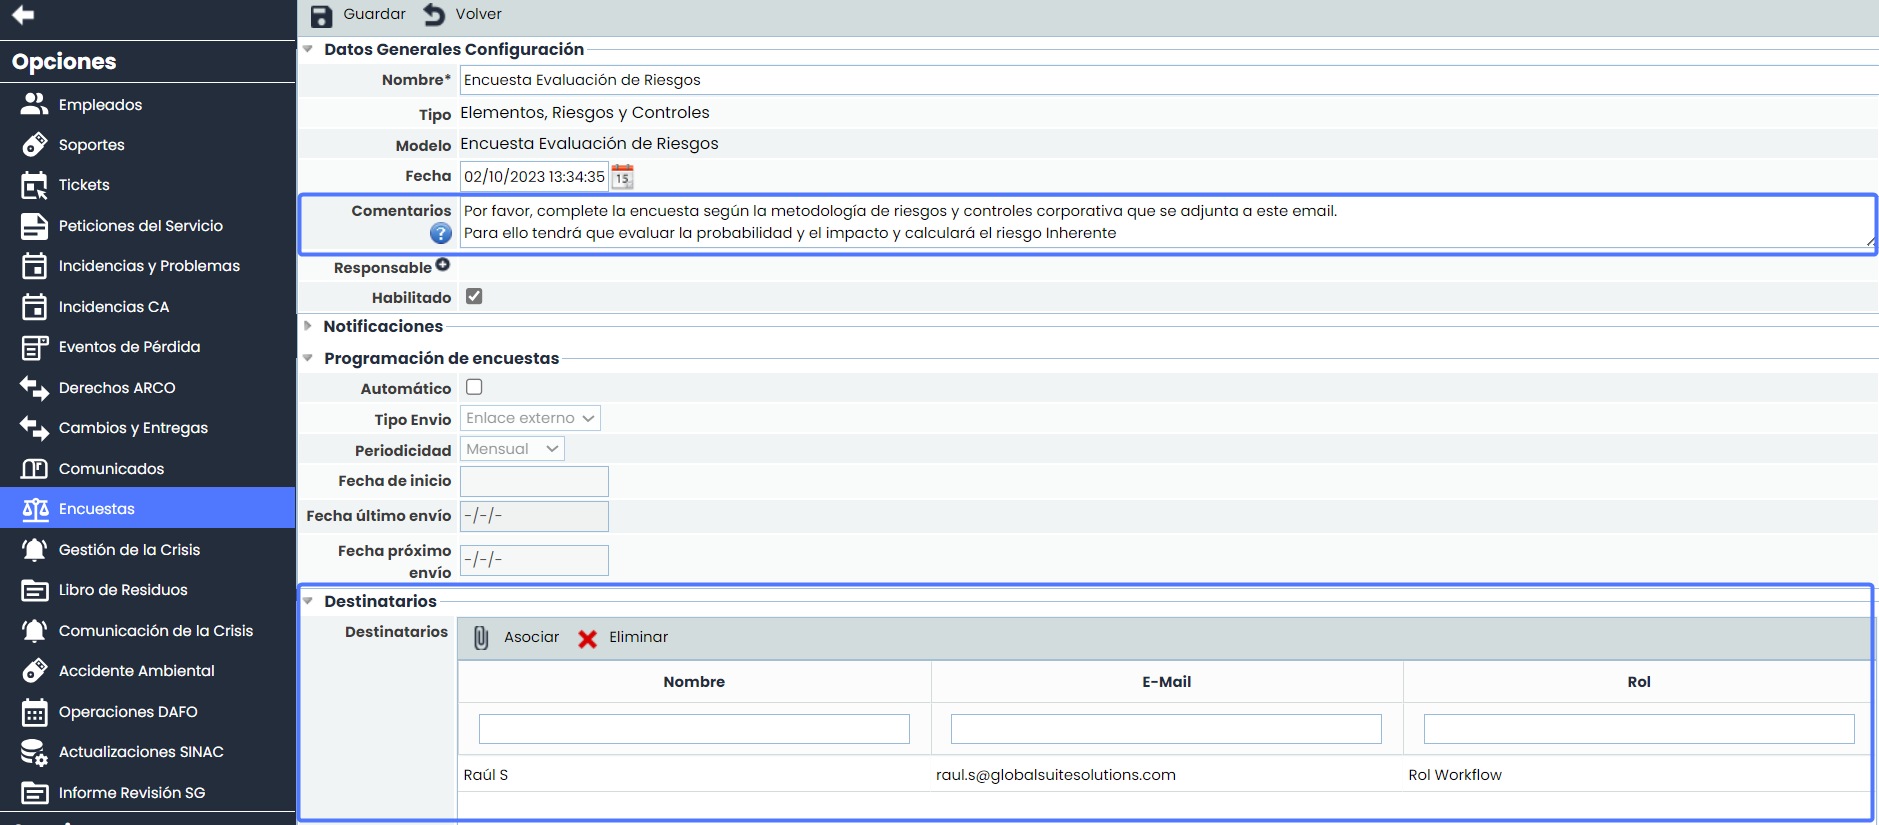This screenshot has width=1879, height=825.
Task: Add a Responsable with plus icon
Action: coord(443,265)
